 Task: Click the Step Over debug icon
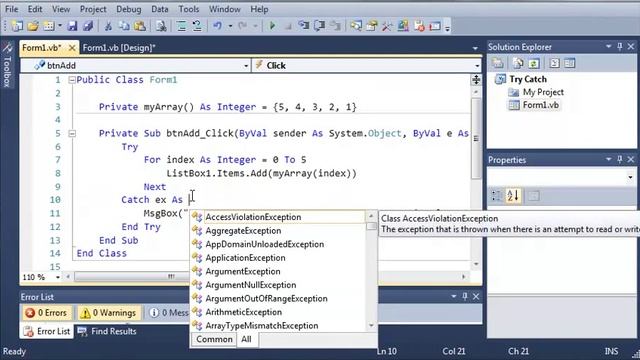pos(320,26)
